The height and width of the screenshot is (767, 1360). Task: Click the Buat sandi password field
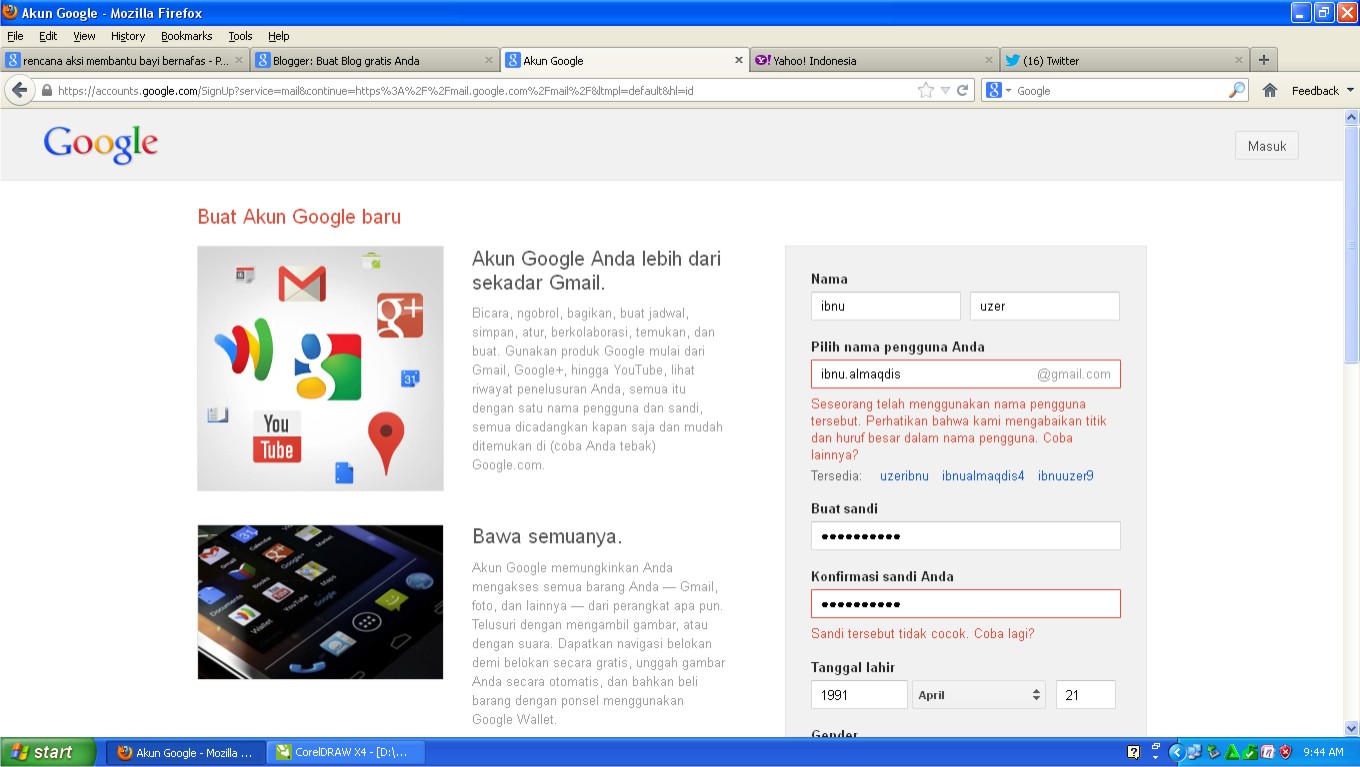pyautogui.click(x=966, y=536)
